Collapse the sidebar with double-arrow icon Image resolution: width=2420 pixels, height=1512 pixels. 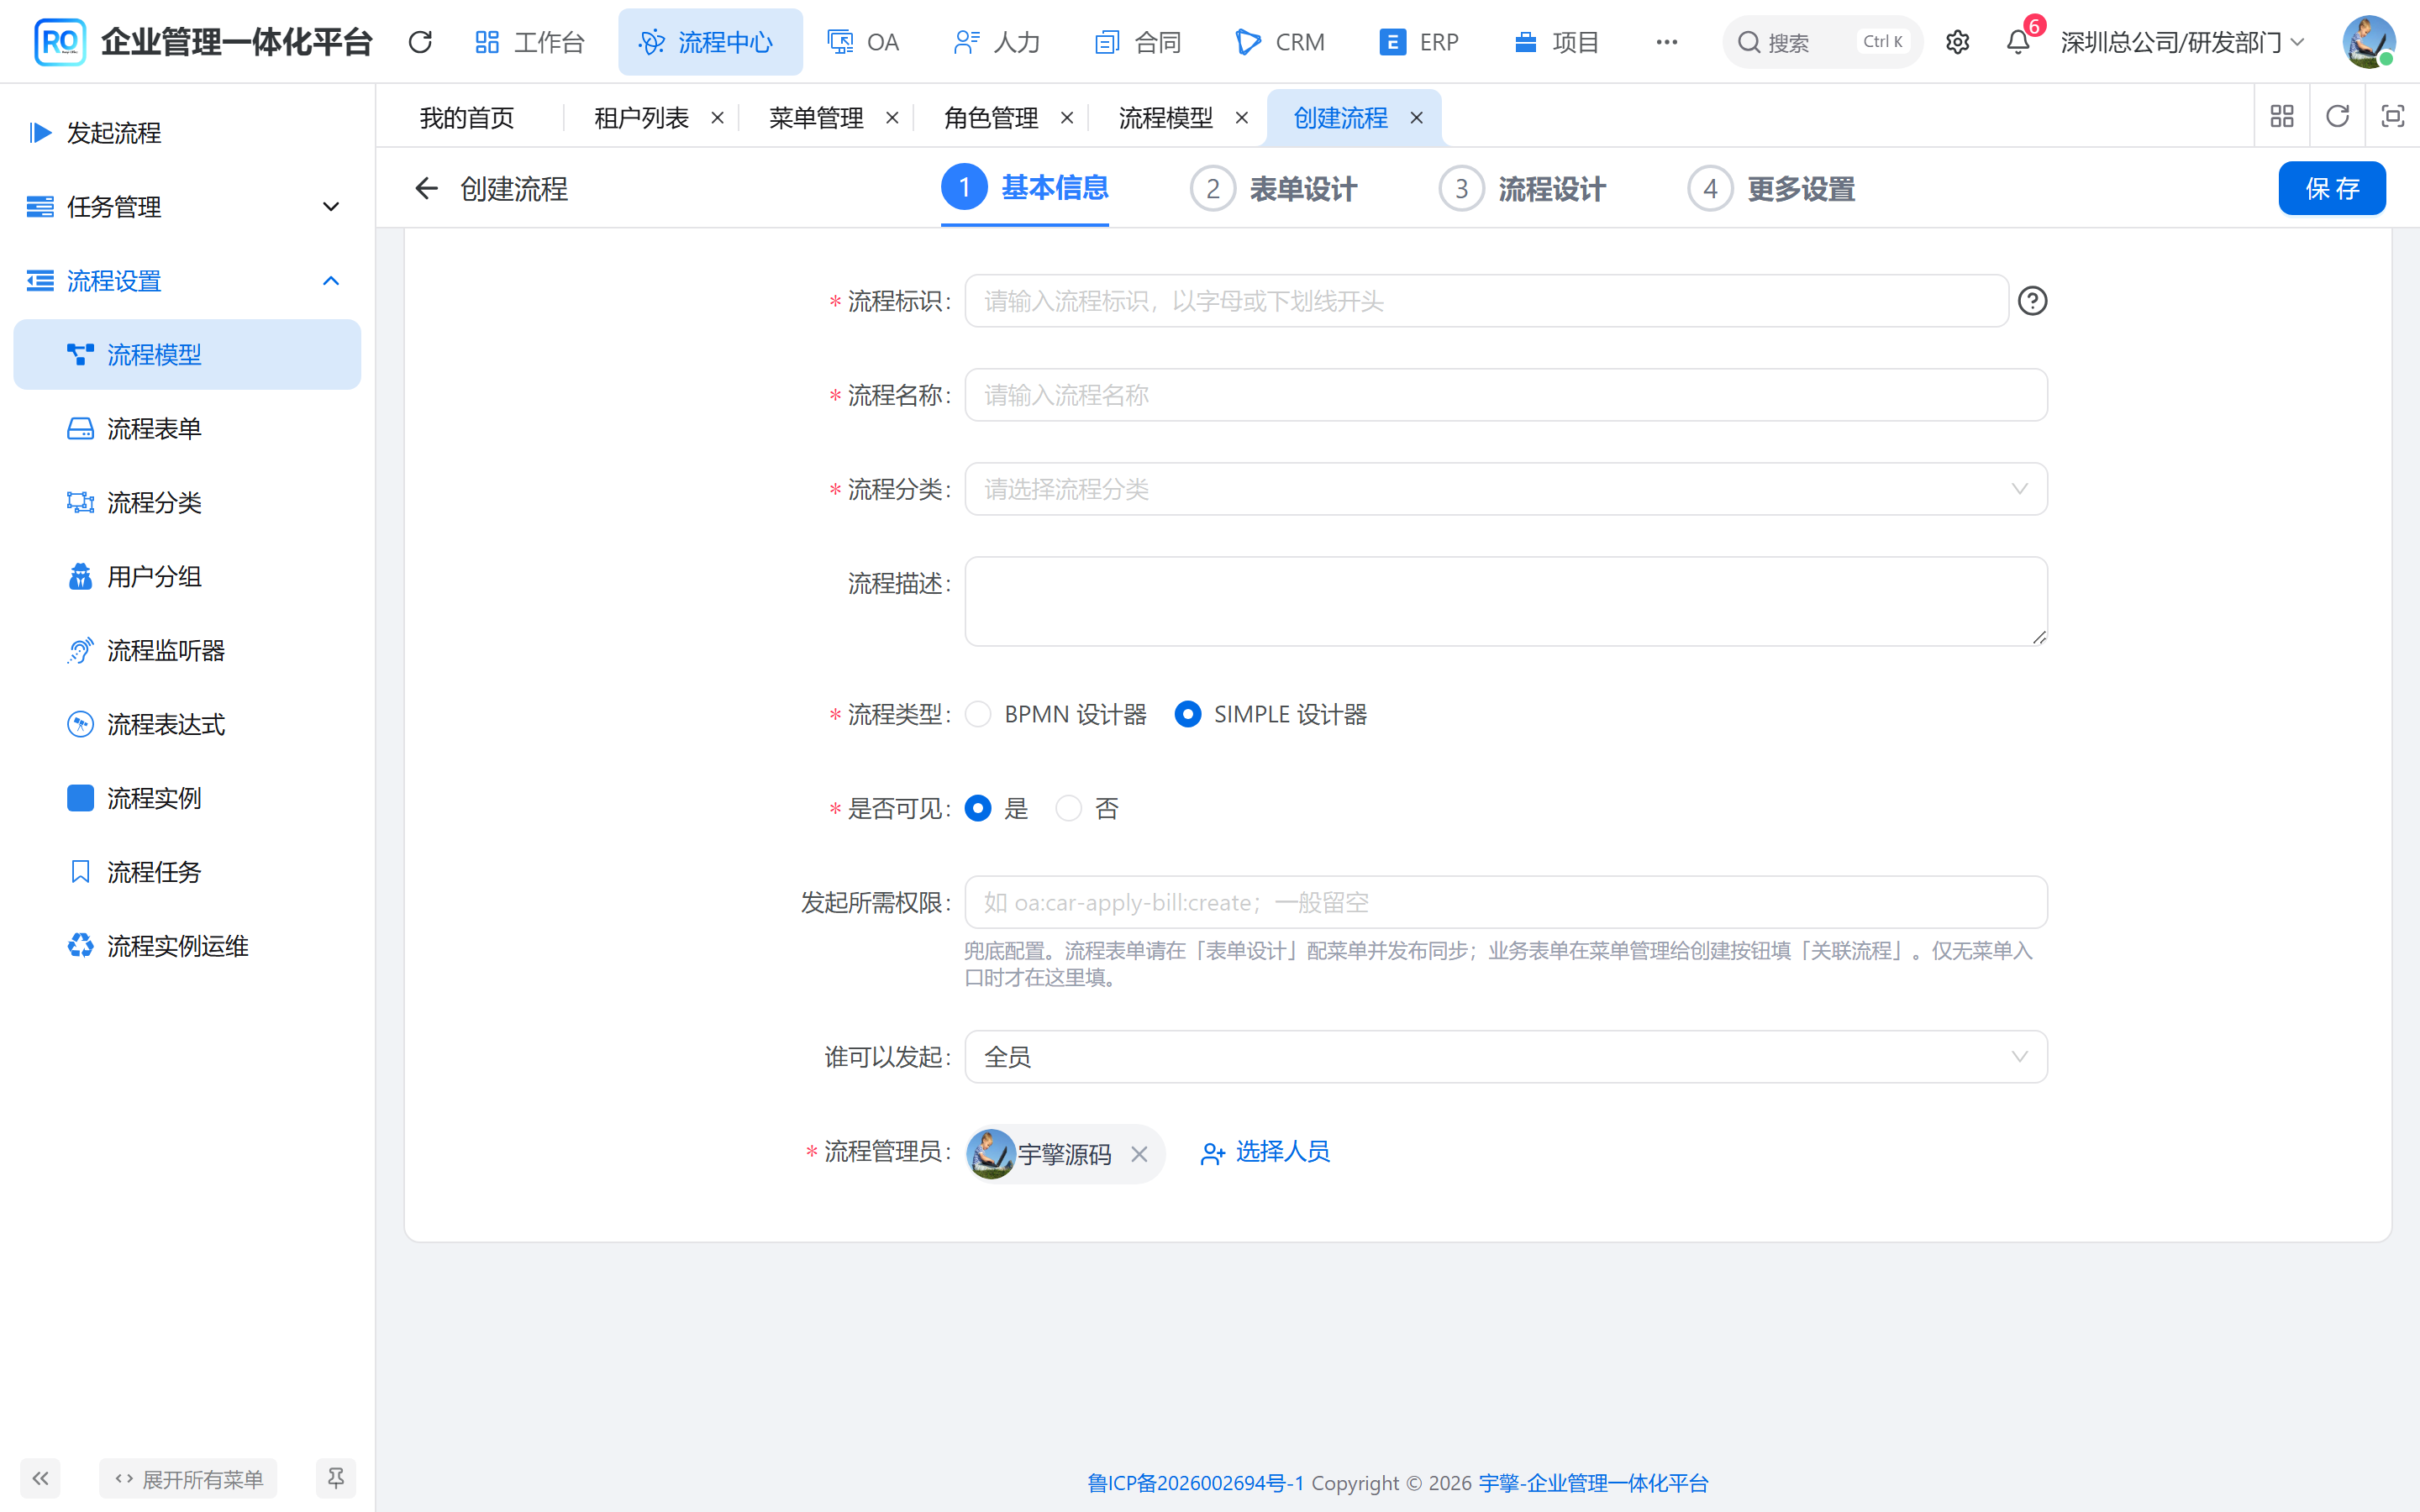click(x=40, y=1478)
